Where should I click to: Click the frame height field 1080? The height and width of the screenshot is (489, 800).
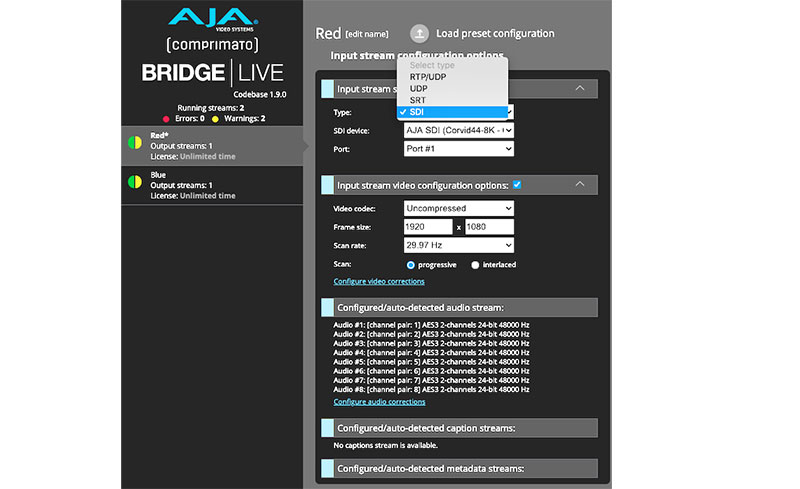point(489,227)
